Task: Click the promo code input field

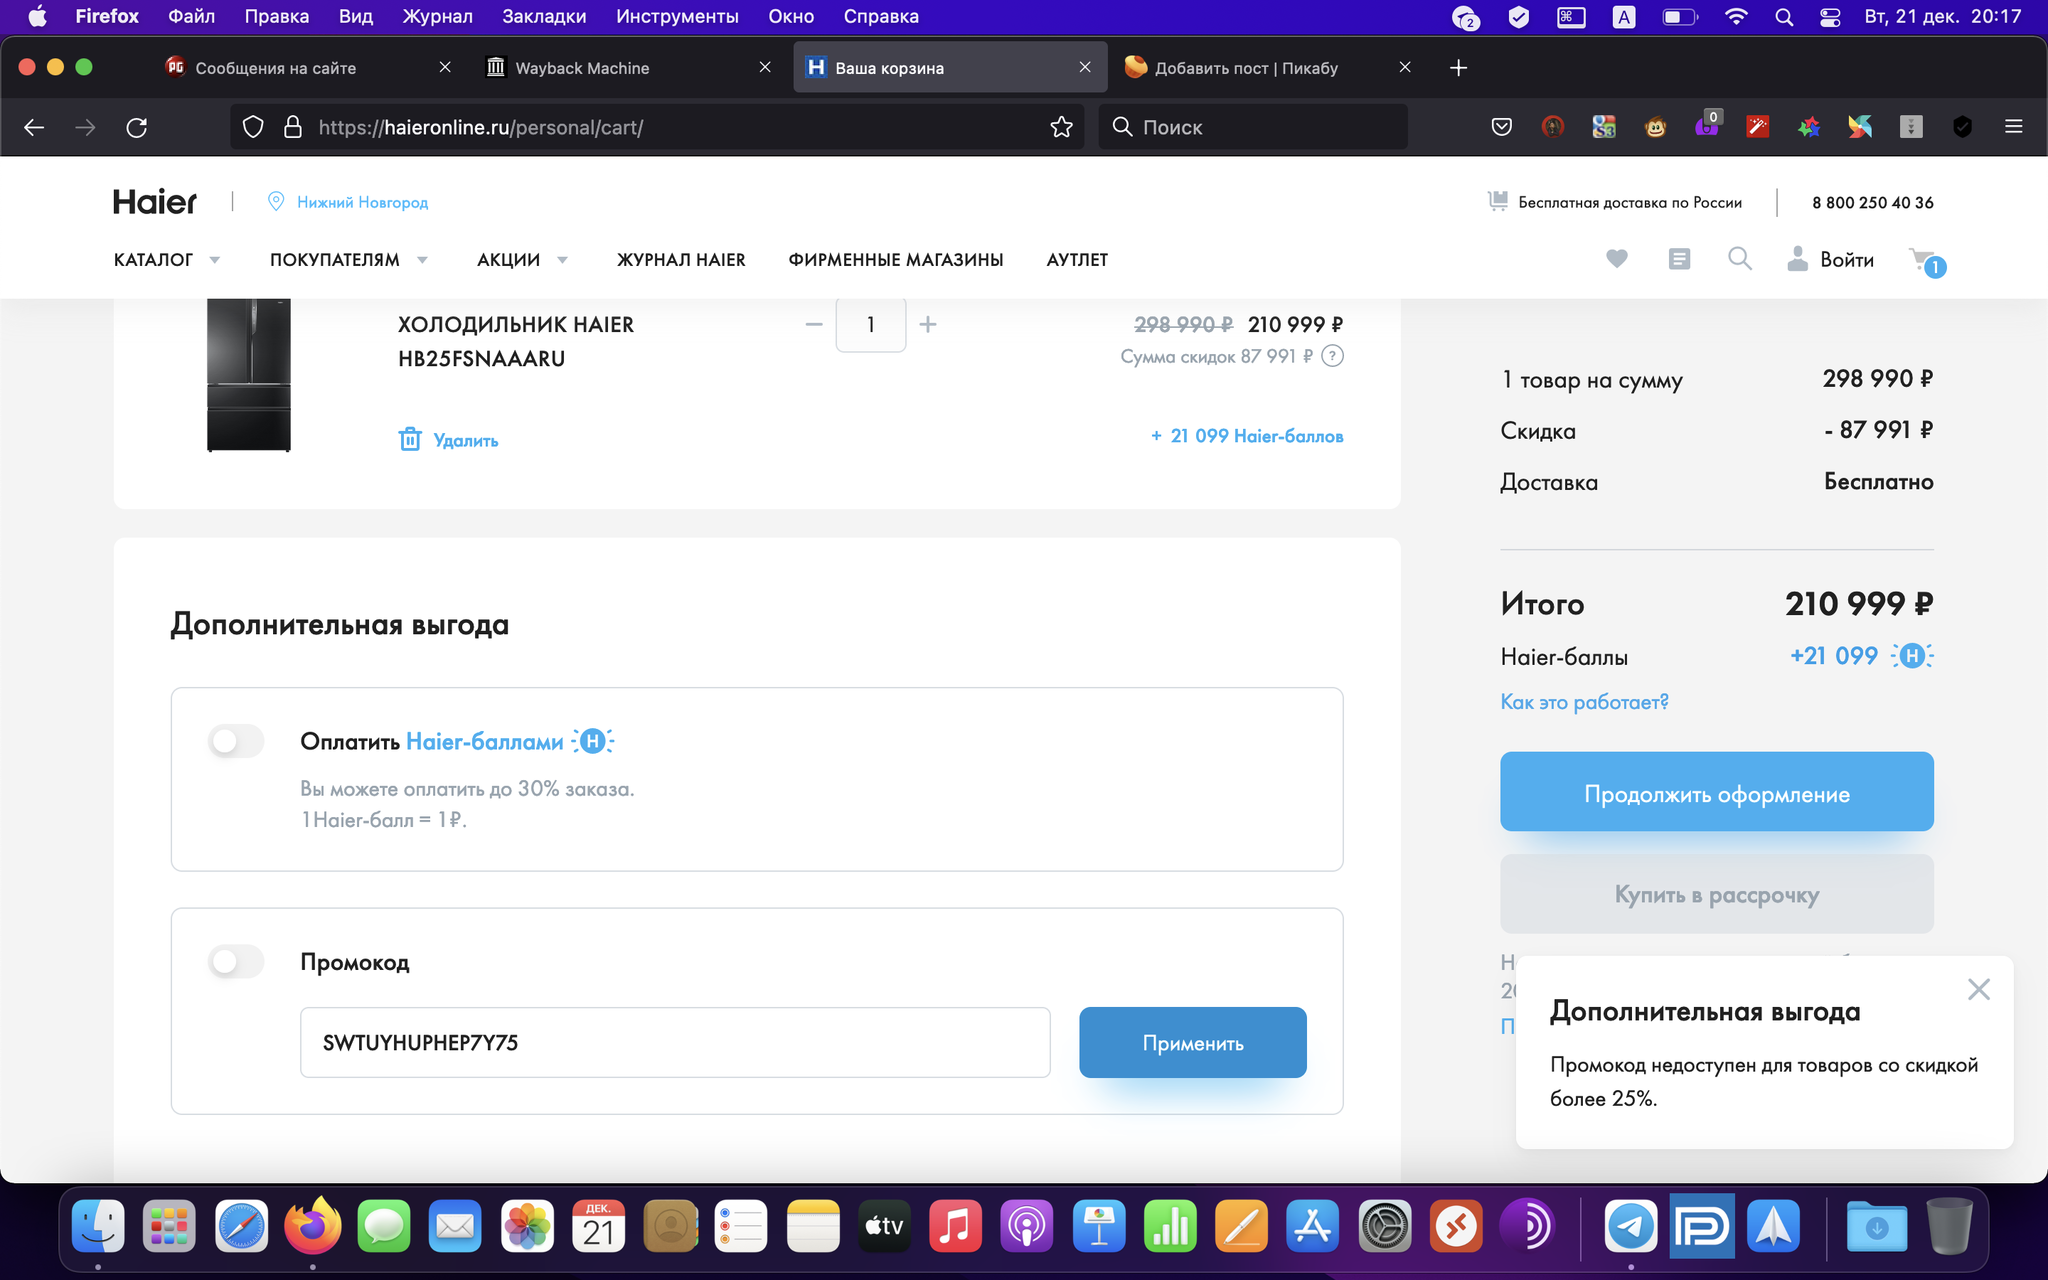Action: [x=675, y=1042]
